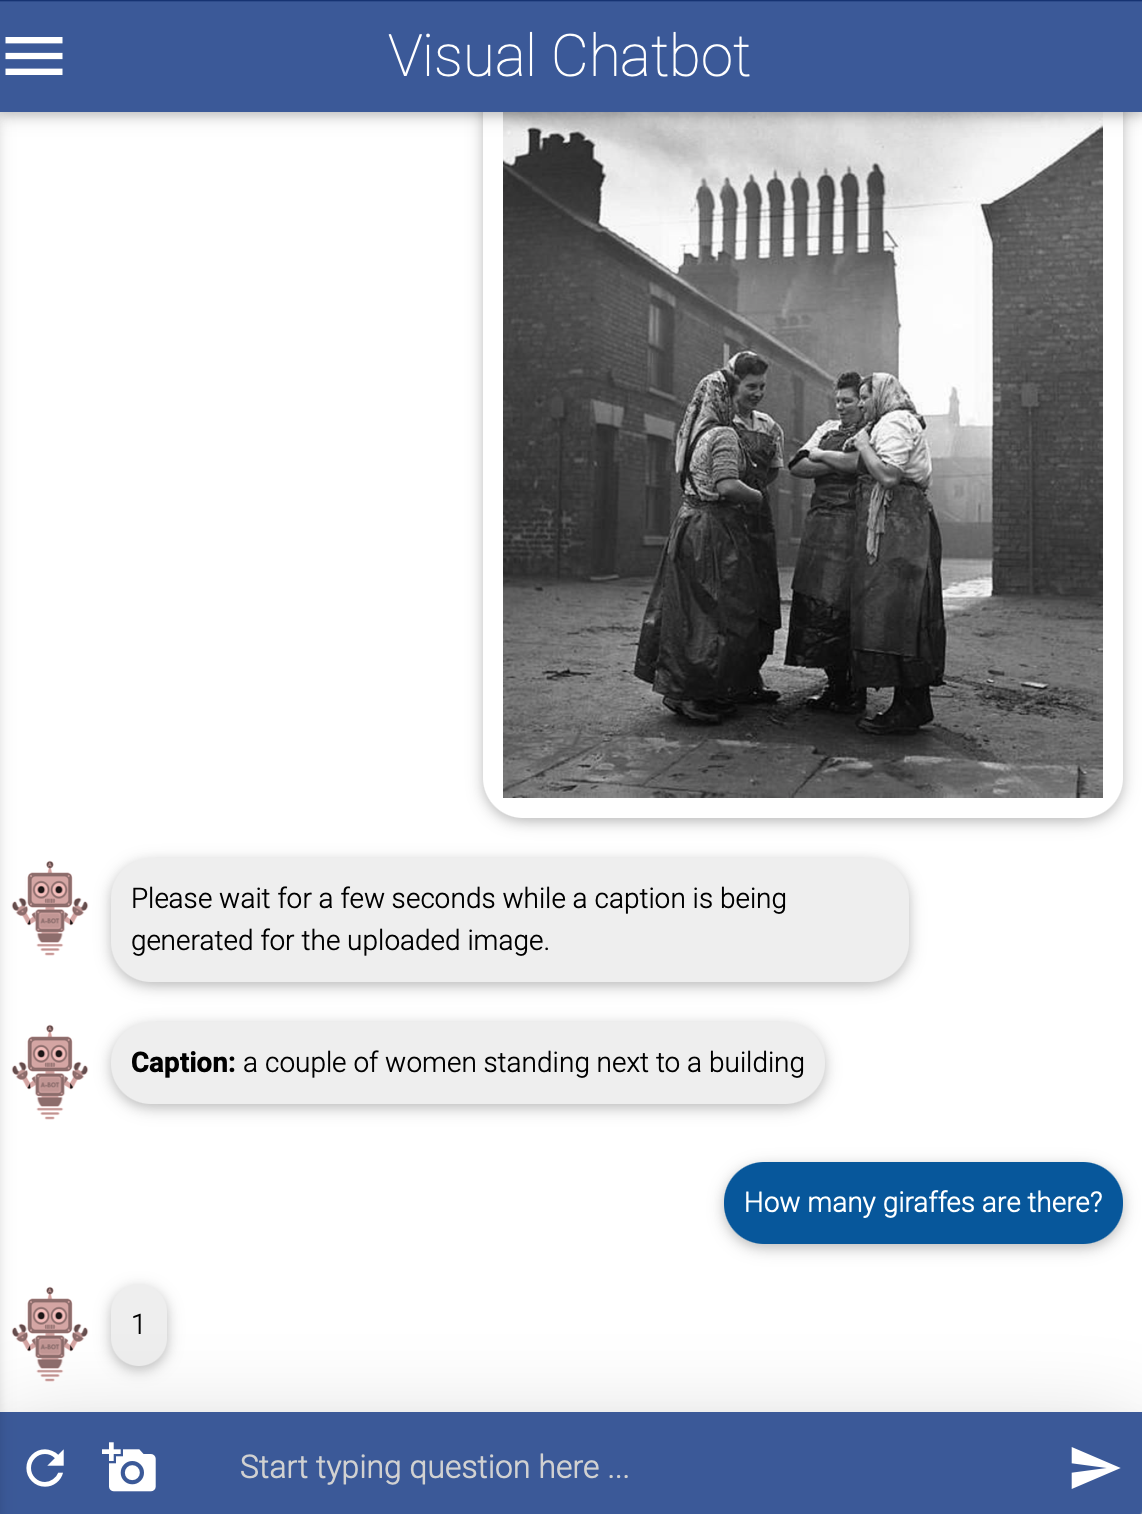Select the giraffes question bubble
The height and width of the screenshot is (1514, 1142).
pyautogui.click(x=923, y=1202)
